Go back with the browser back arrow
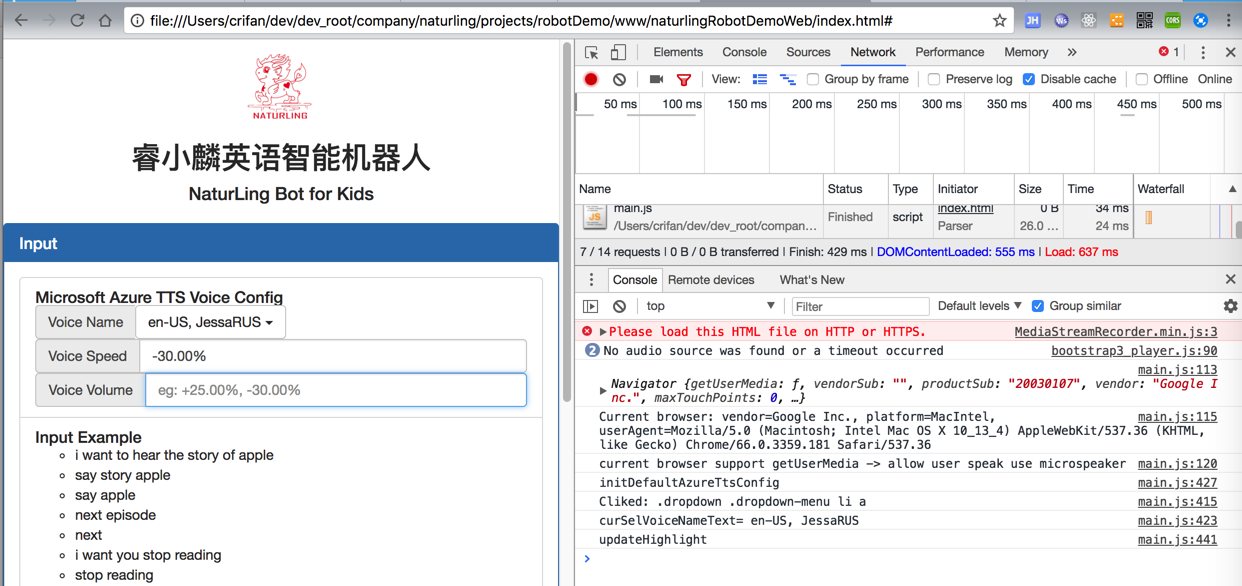Image resolution: width=1242 pixels, height=586 pixels. (21, 20)
